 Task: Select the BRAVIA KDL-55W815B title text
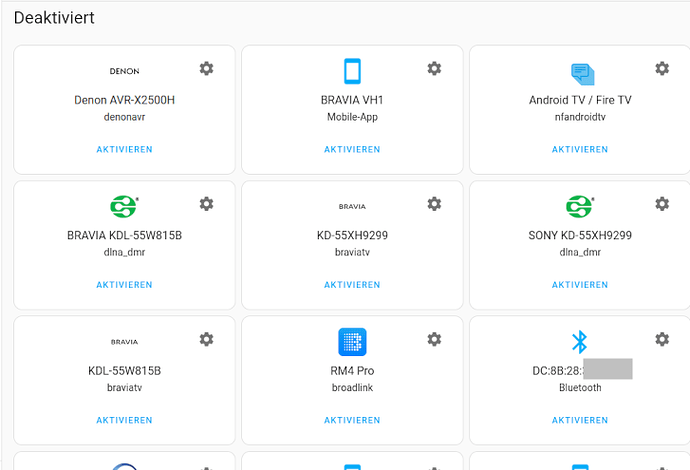(x=125, y=235)
